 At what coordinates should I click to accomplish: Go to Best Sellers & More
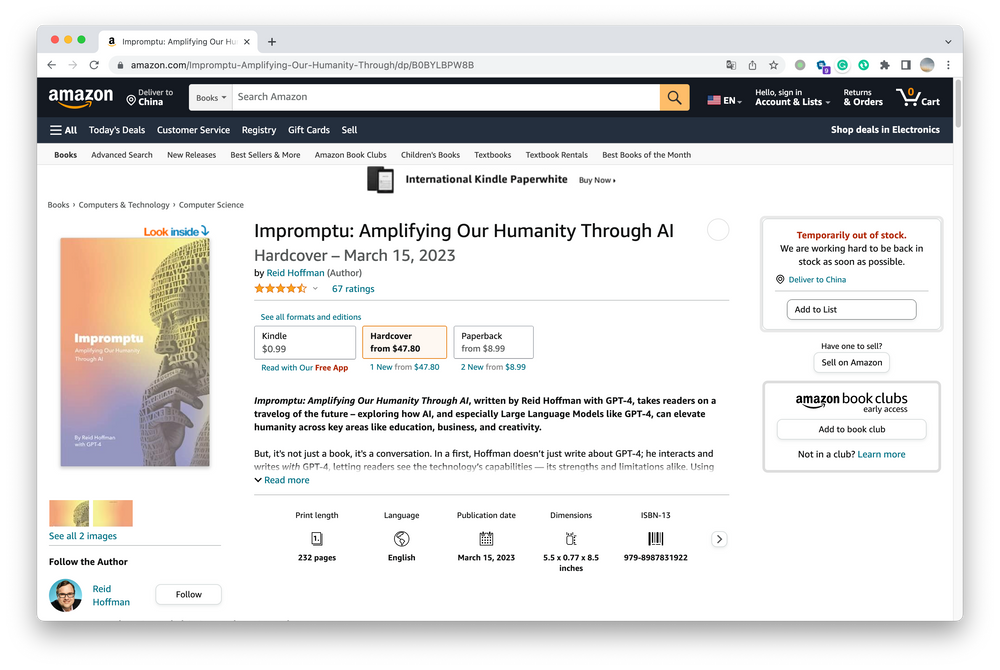(x=265, y=155)
